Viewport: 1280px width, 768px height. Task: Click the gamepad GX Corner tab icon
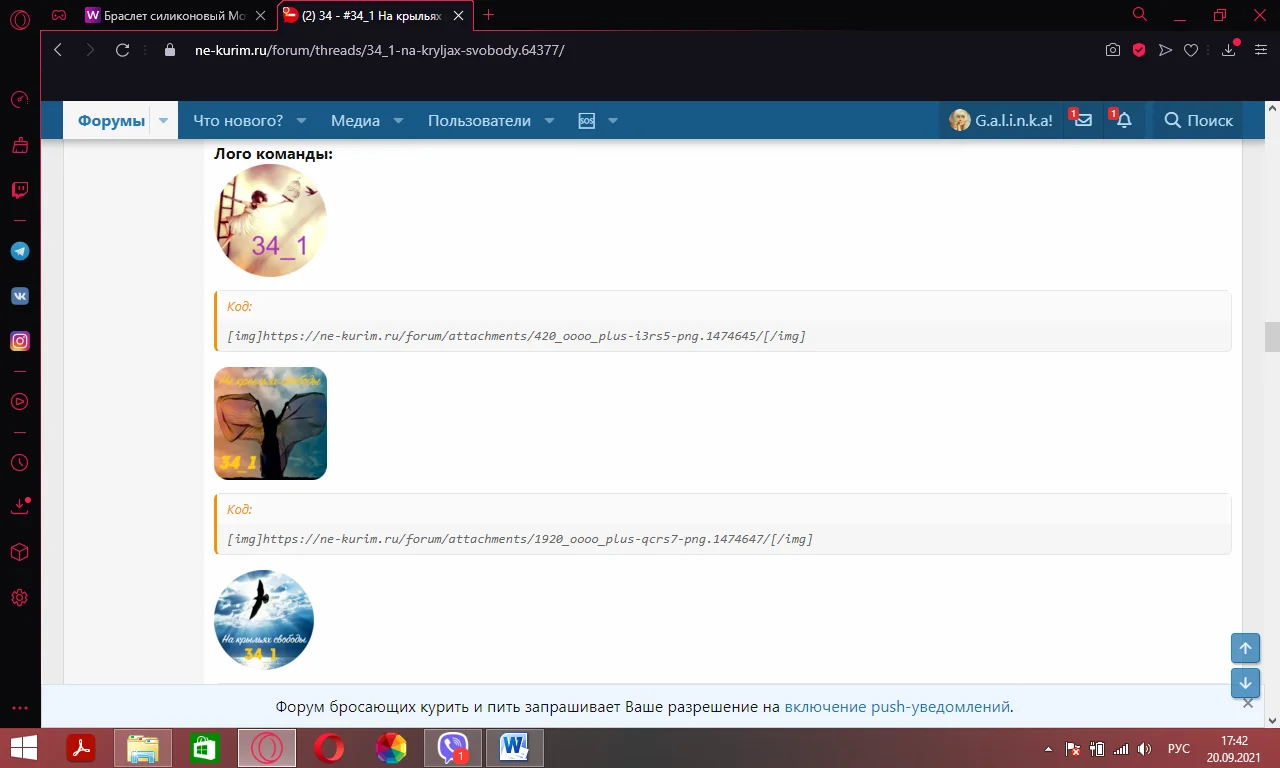60,15
